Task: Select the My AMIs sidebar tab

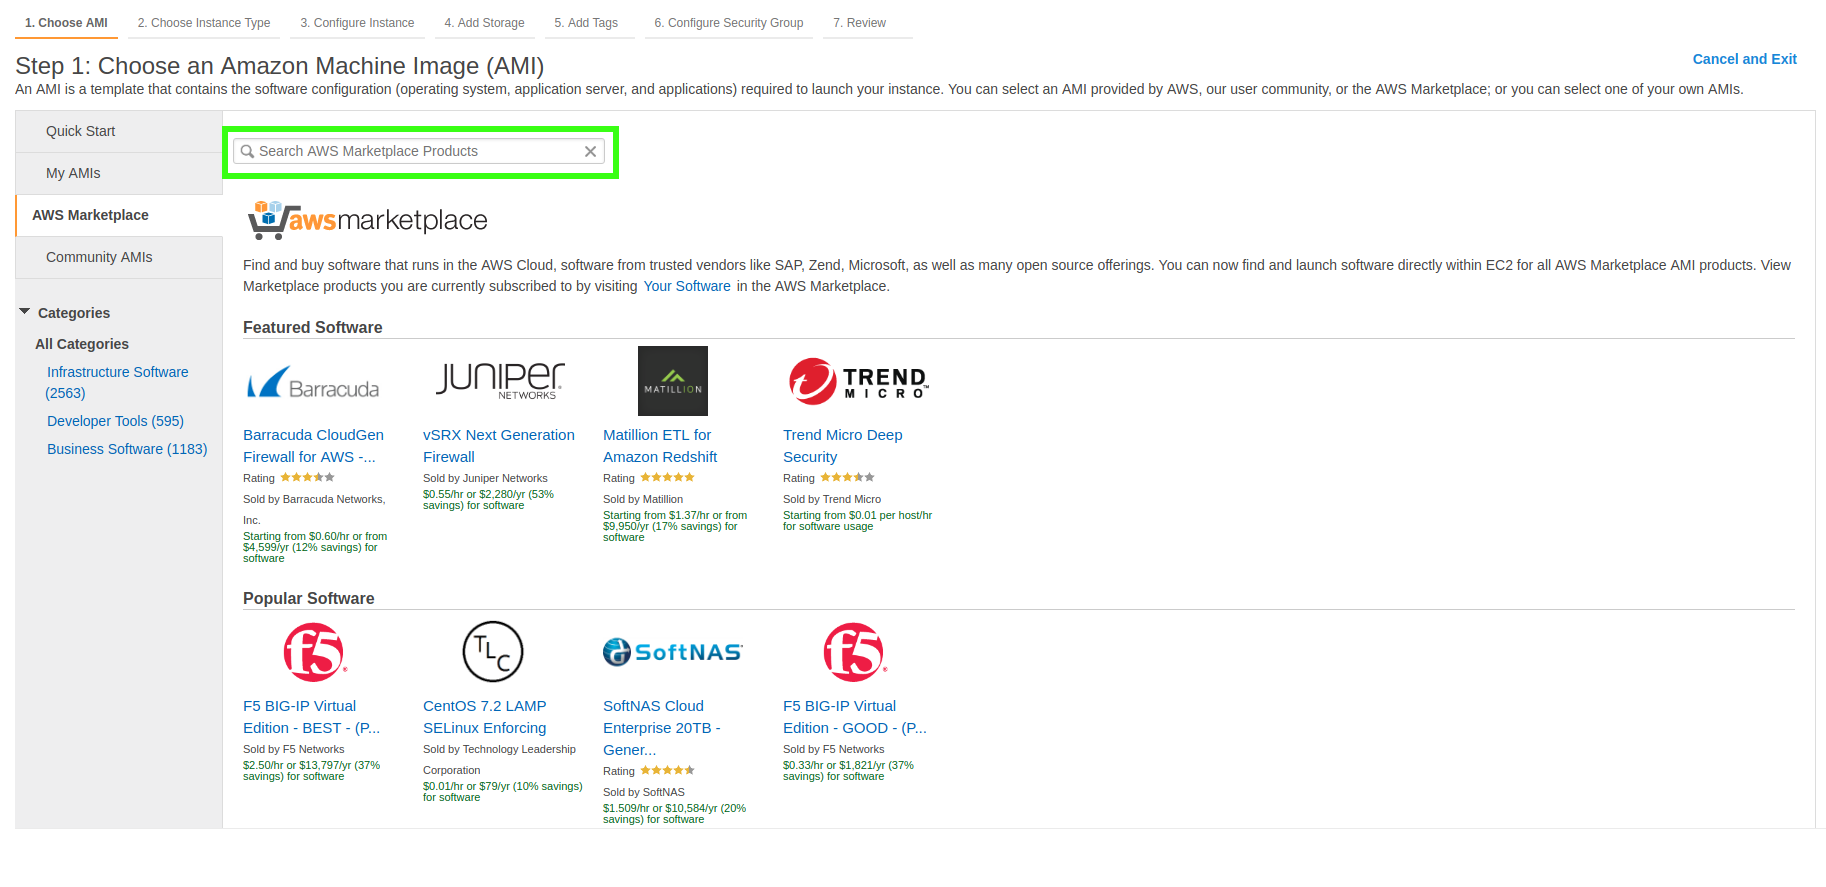Action: [x=119, y=173]
